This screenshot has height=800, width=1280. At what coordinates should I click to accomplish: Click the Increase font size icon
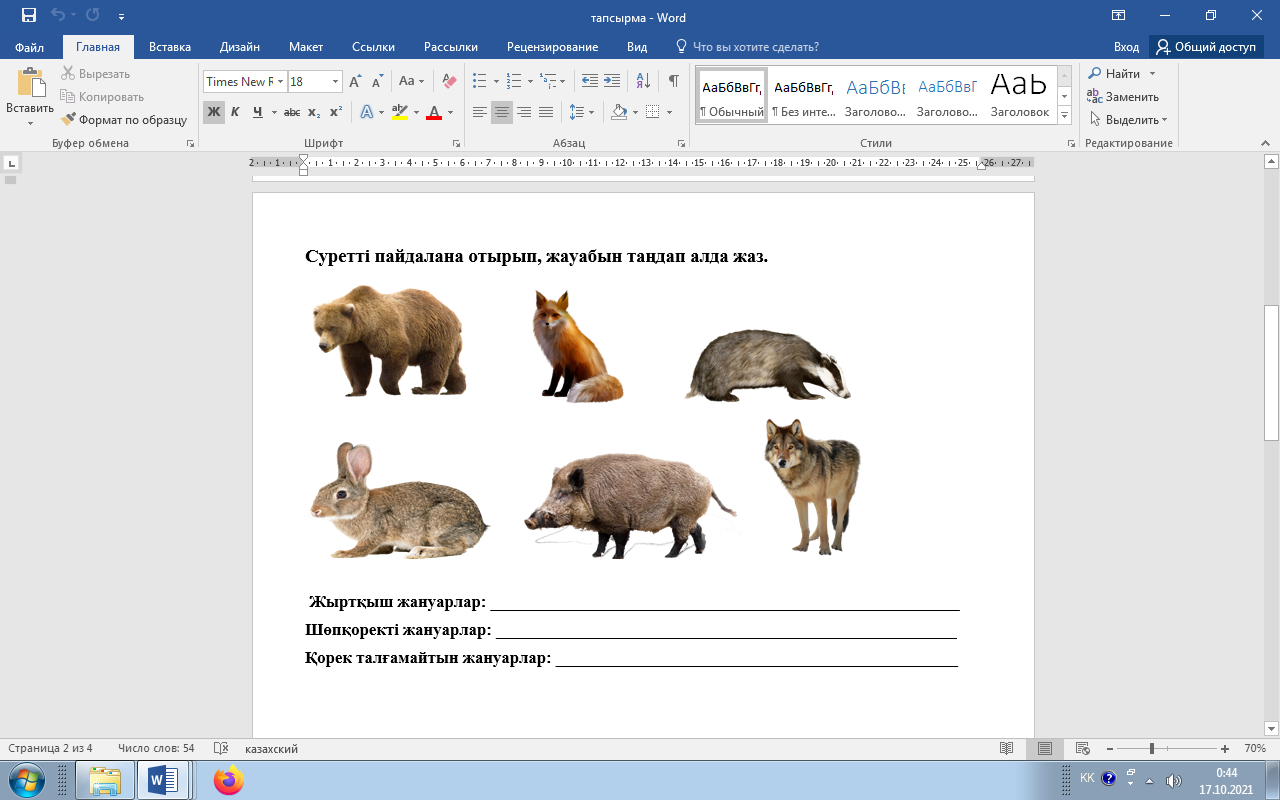click(355, 81)
